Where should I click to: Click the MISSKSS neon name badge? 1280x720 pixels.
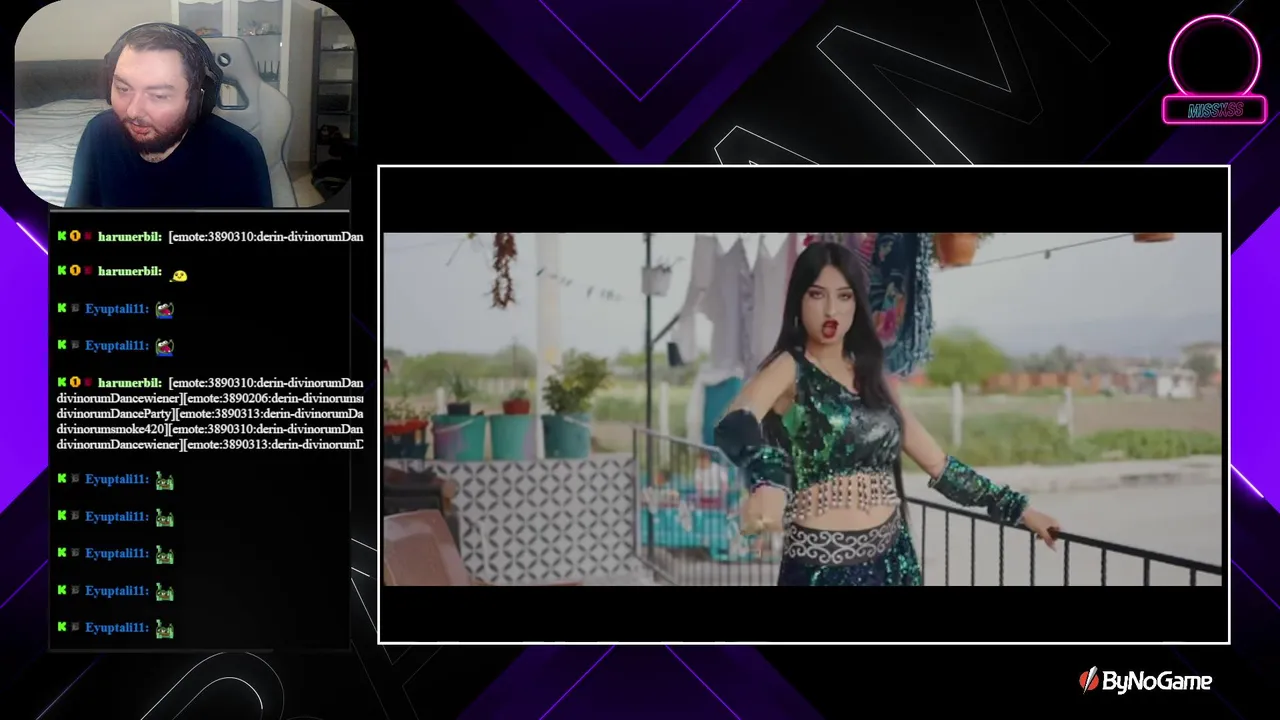[x=1215, y=110]
